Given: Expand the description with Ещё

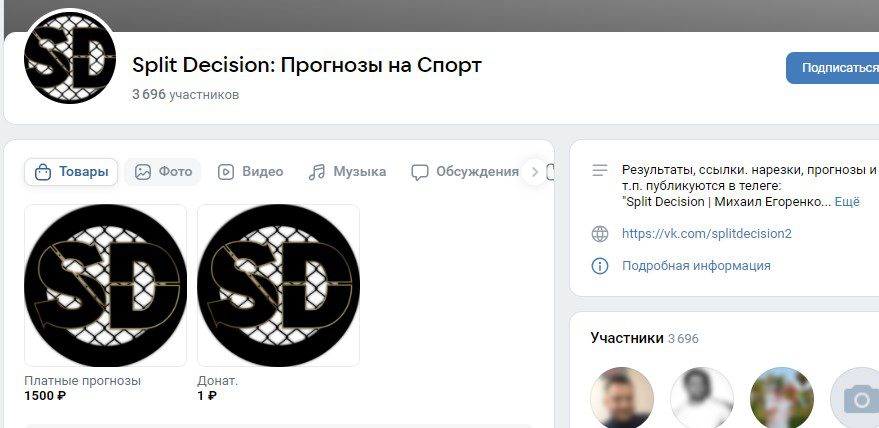Looking at the screenshot, I should (x=847, y=201).
